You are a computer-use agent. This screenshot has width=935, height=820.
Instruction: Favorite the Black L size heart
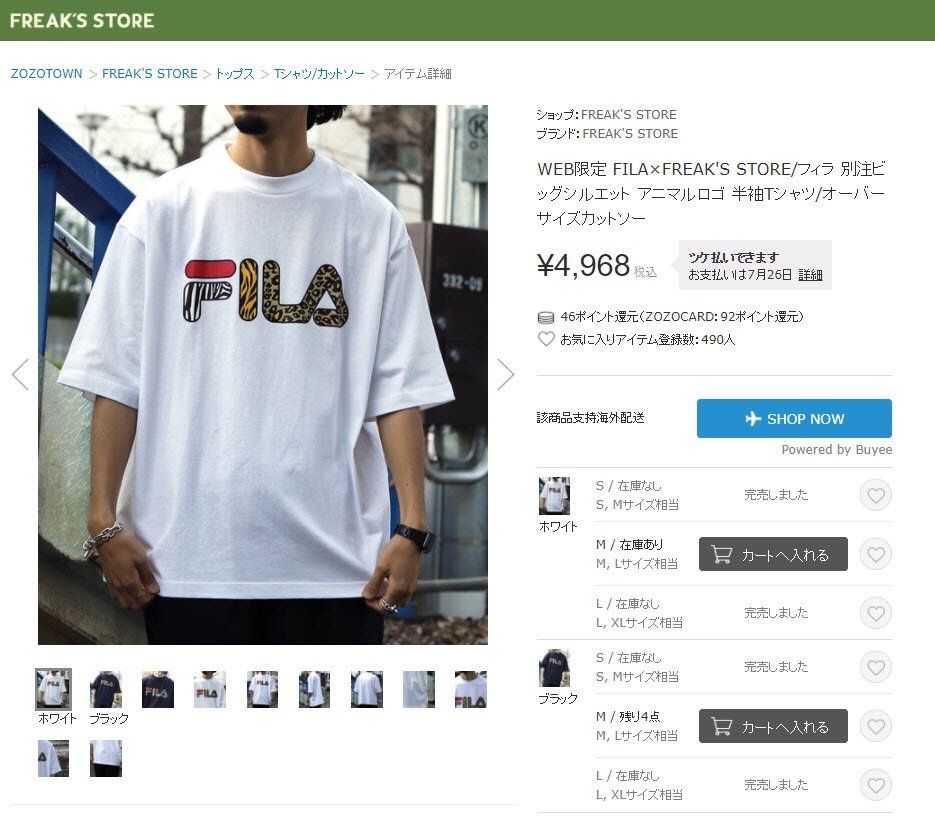click(875, 785)
